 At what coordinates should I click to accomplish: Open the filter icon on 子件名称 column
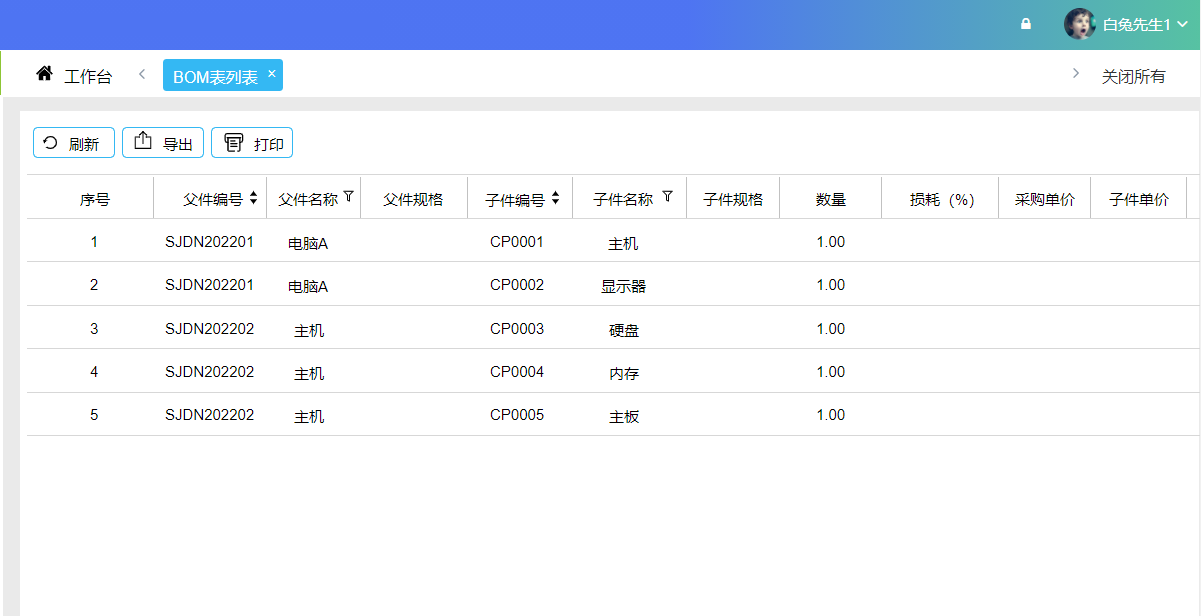(x=665, y=197)
